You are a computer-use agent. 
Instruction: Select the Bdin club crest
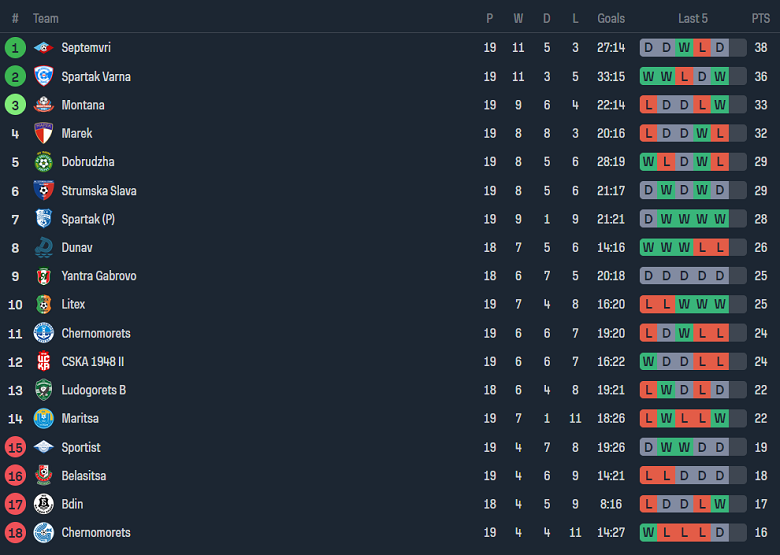43,504
